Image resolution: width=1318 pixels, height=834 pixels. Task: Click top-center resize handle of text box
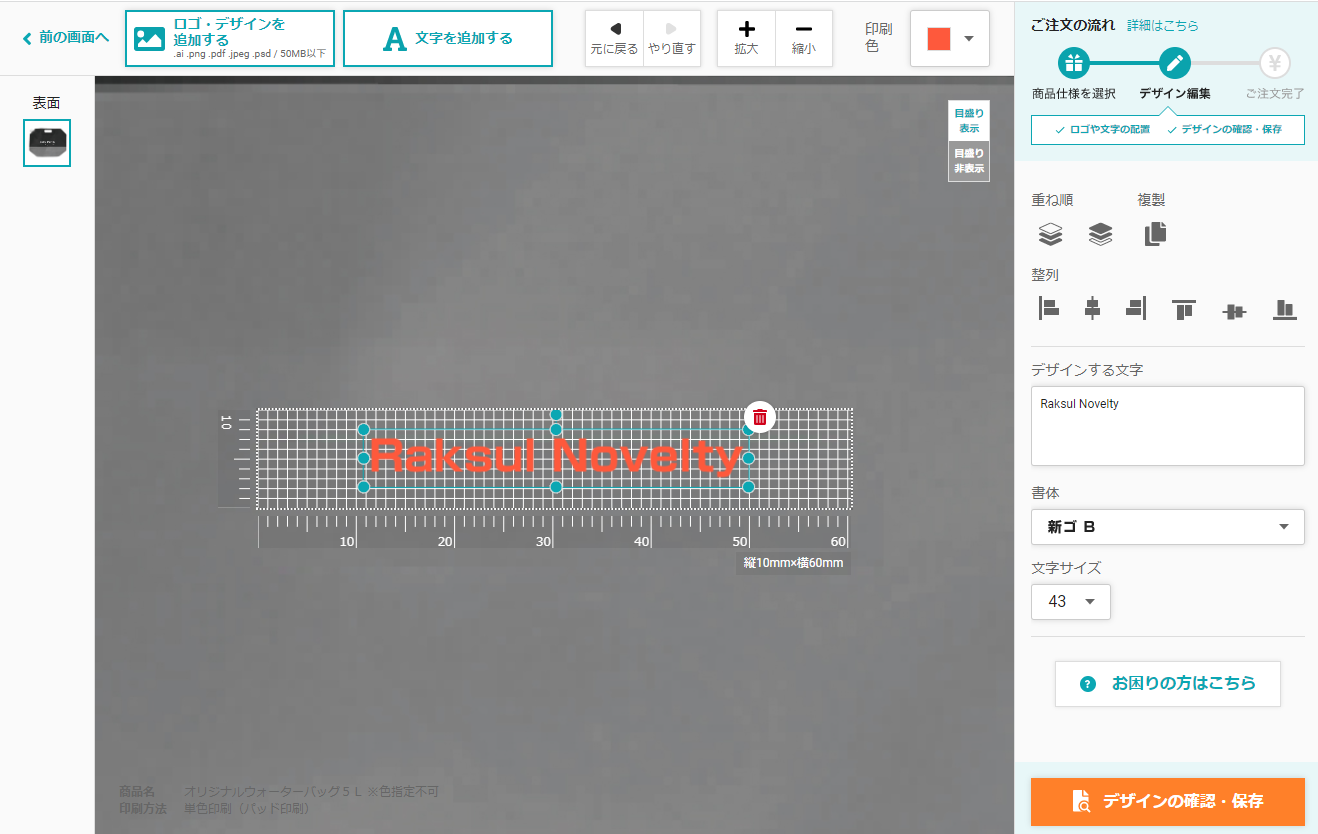(x=556, y=429)
